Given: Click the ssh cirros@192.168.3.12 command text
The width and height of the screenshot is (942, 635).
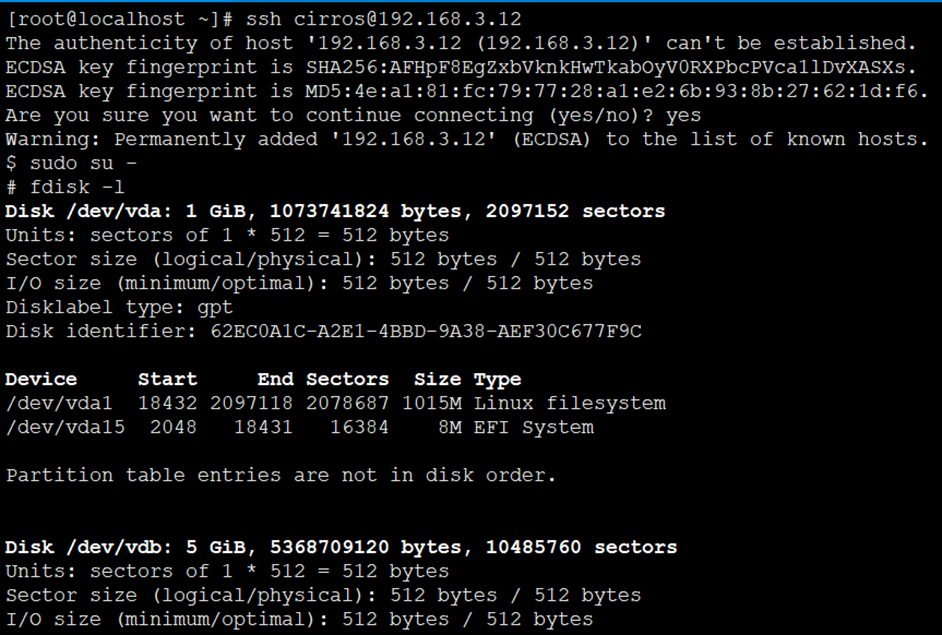Looking at the screenshot, I should (383, 19).
